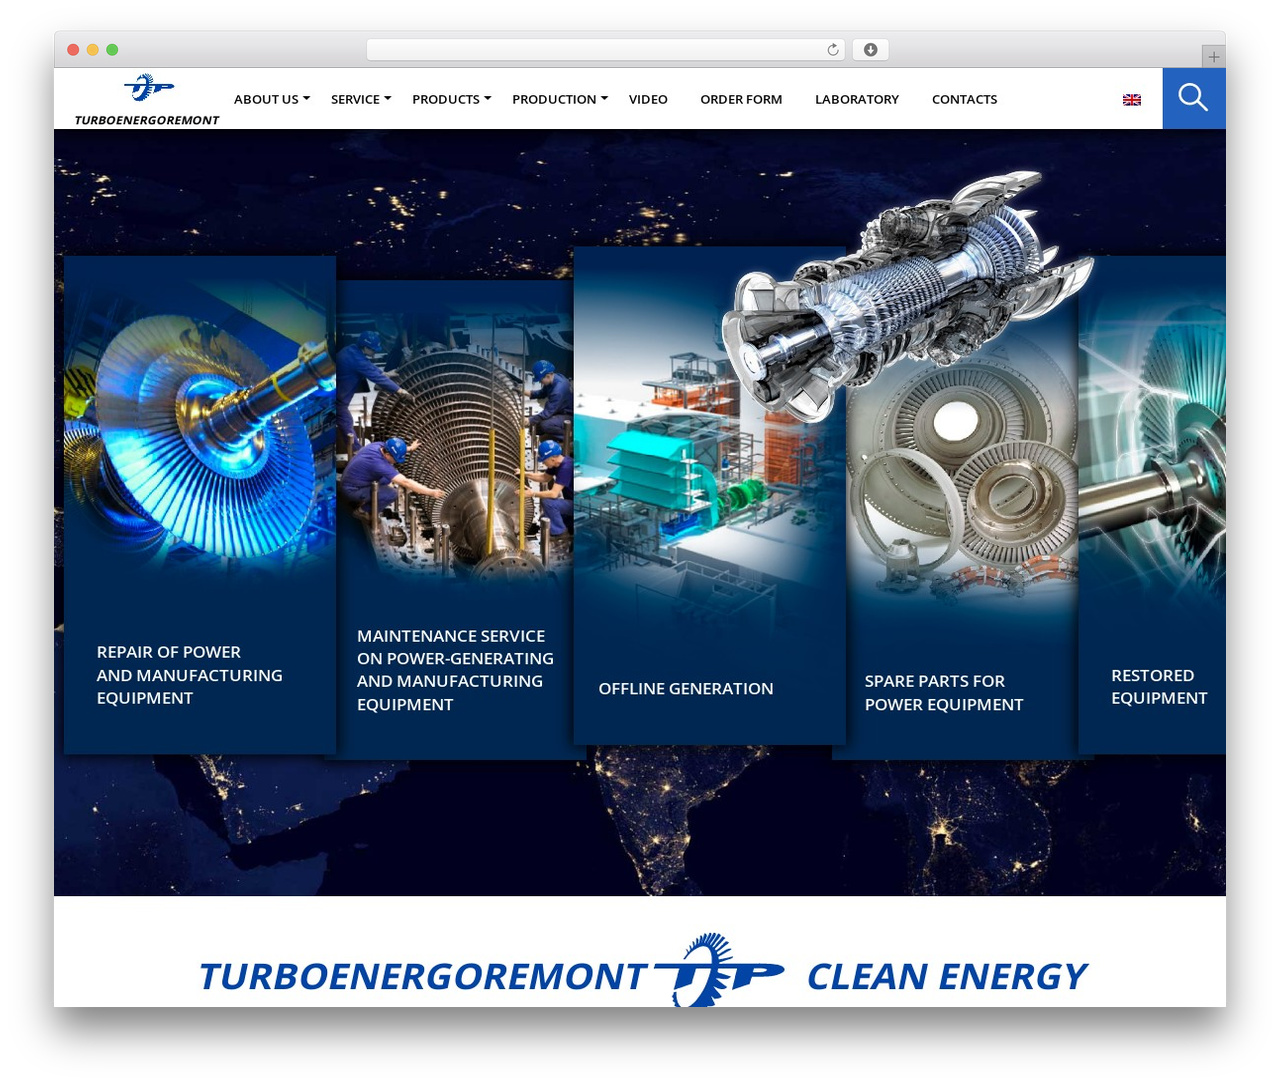Screen dimensions: 1280x1084
Task: Go to the Video page
Action: pos(648,99)
